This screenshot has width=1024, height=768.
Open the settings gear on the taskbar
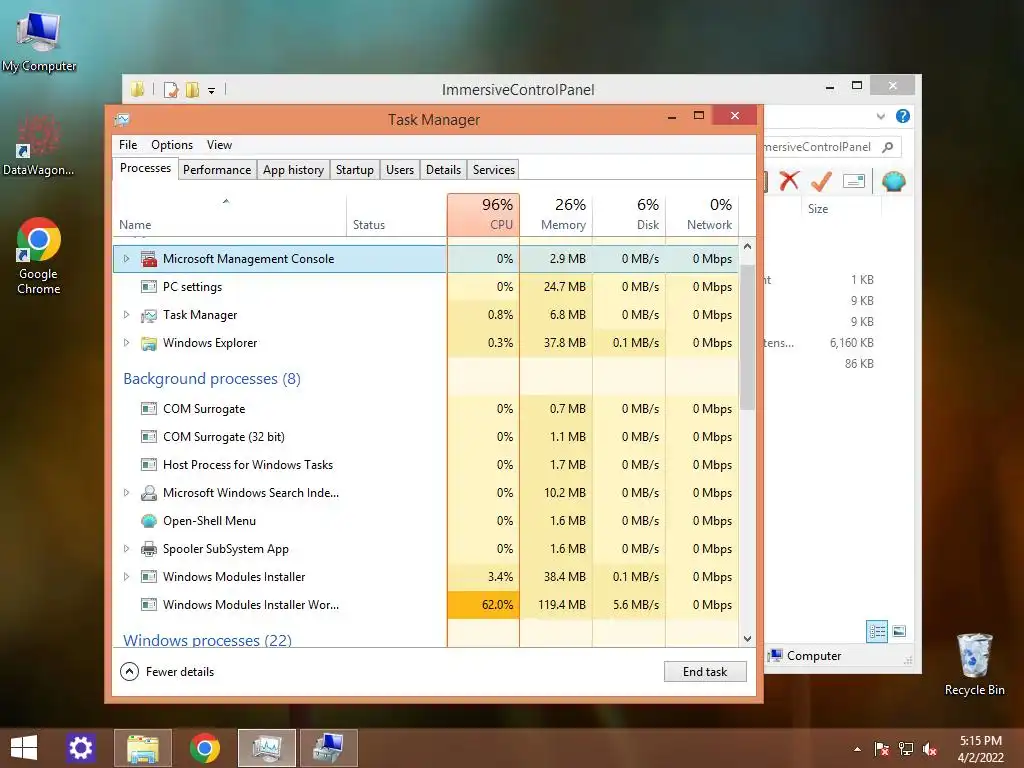point(81,748)
